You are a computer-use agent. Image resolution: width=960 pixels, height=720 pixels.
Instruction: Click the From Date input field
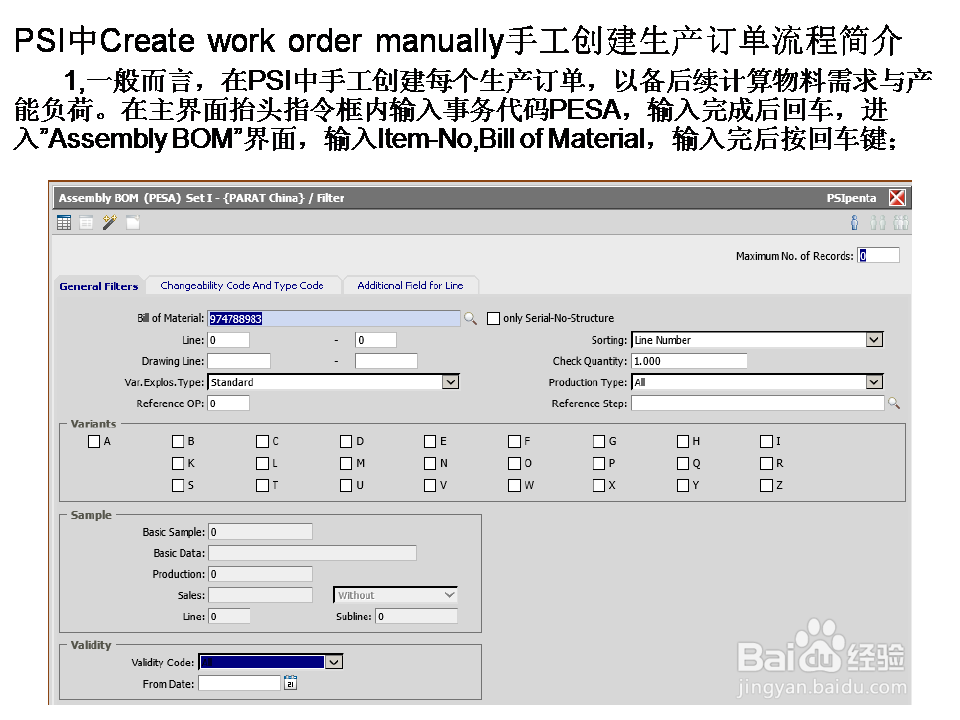[239, 683]
